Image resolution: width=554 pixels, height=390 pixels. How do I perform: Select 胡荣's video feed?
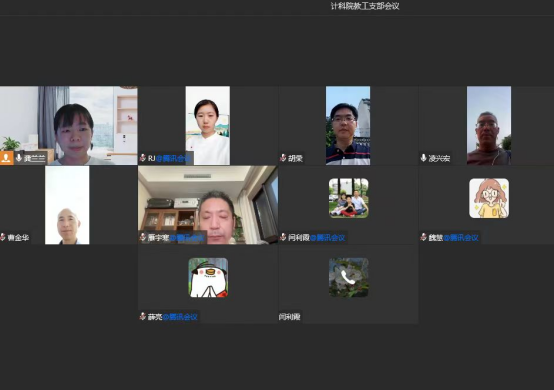pyautogui.click(x=348, y=125)
